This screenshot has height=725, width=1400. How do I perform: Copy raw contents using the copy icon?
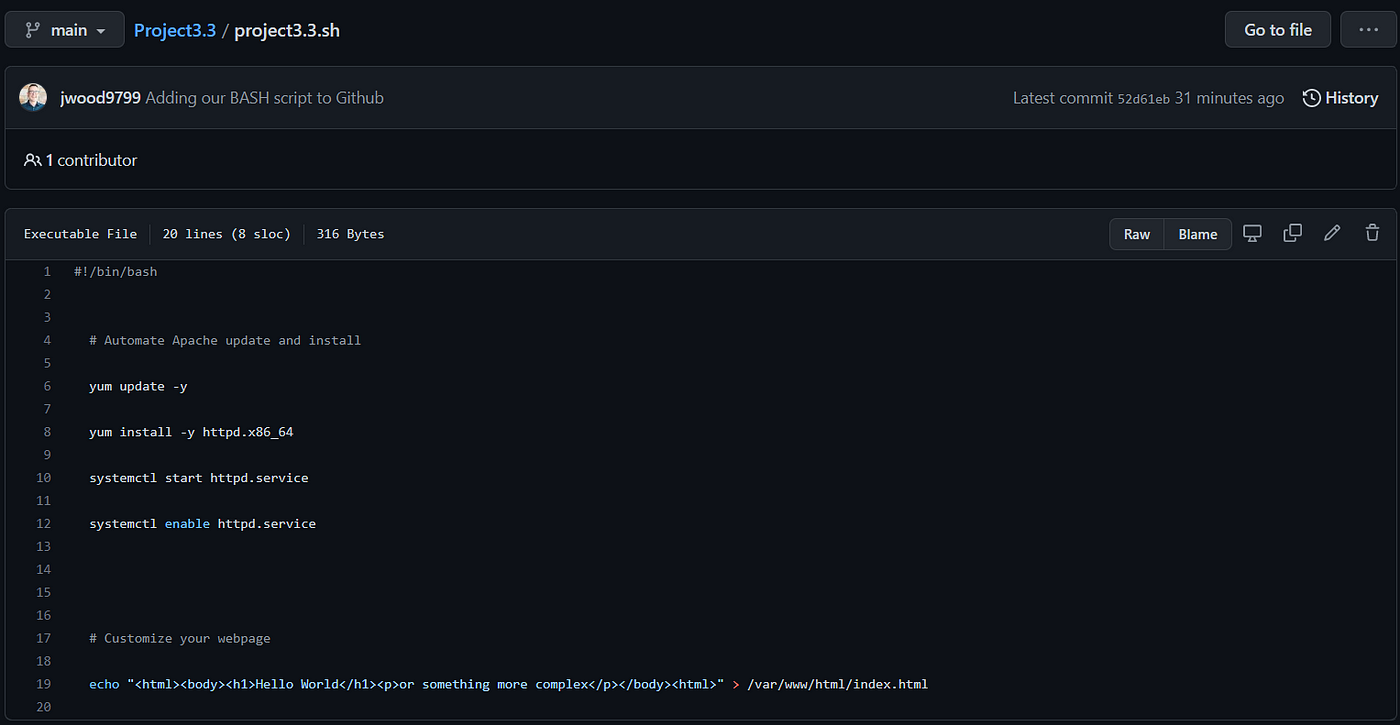point(1292,233)
